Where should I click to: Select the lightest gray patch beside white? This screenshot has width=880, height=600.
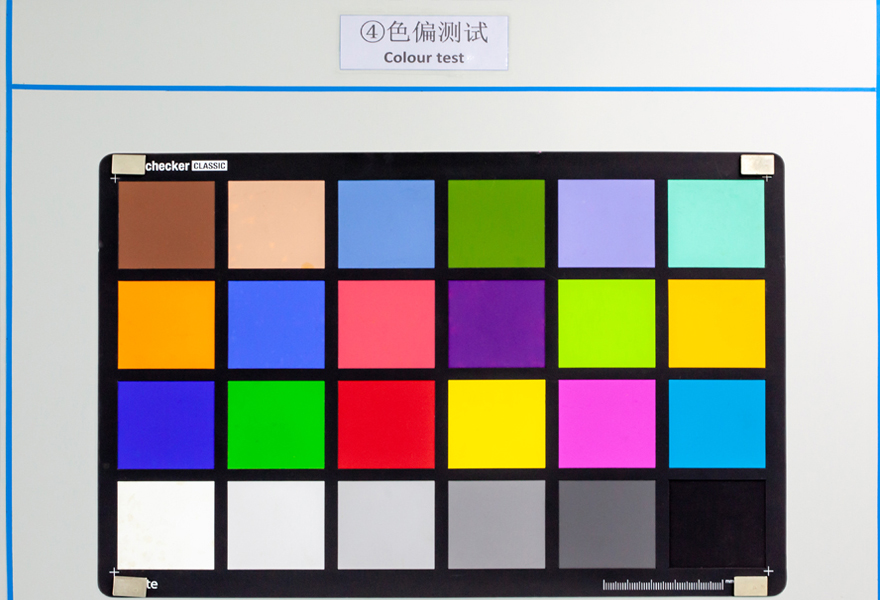click(276, 525)
